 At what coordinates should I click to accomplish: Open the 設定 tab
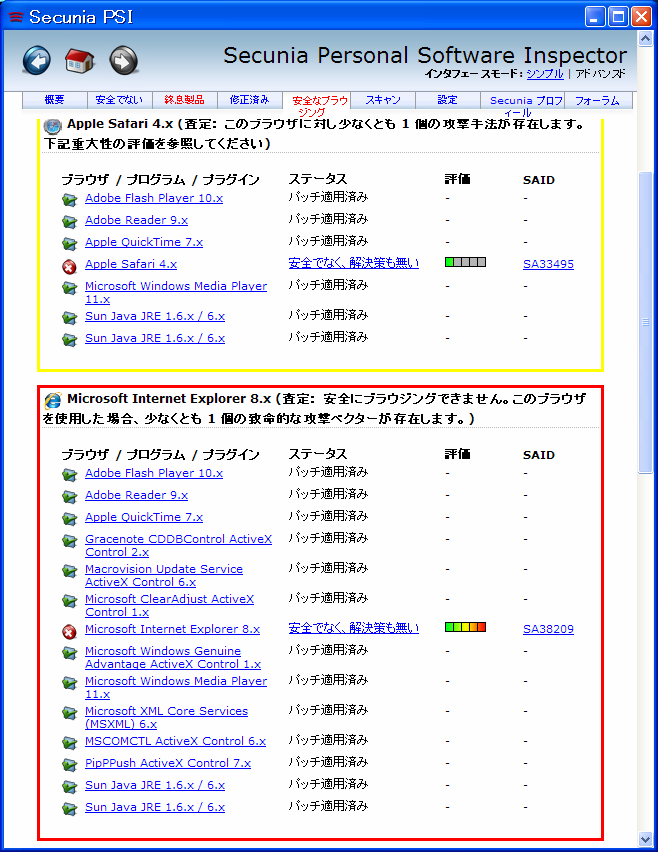(x=448, y=100)
